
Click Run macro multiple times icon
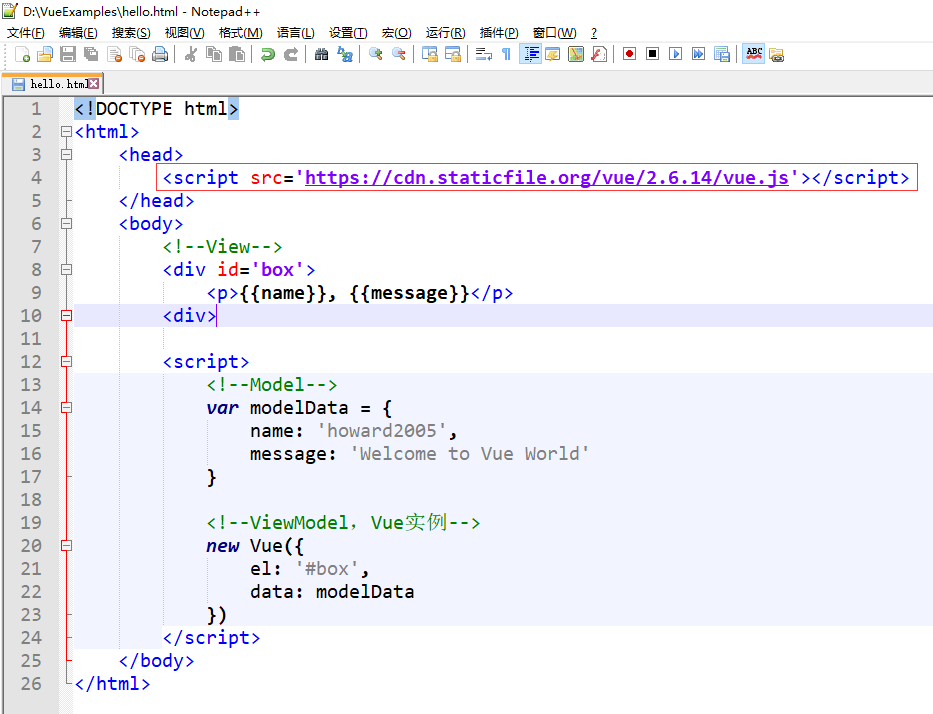click(x=699, y=55)
